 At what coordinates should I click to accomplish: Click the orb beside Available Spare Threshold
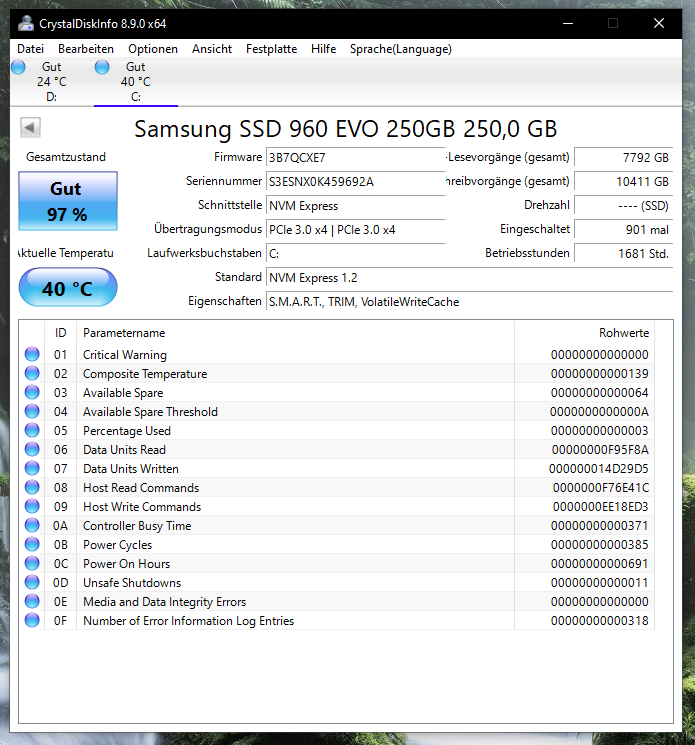[32, 411]
